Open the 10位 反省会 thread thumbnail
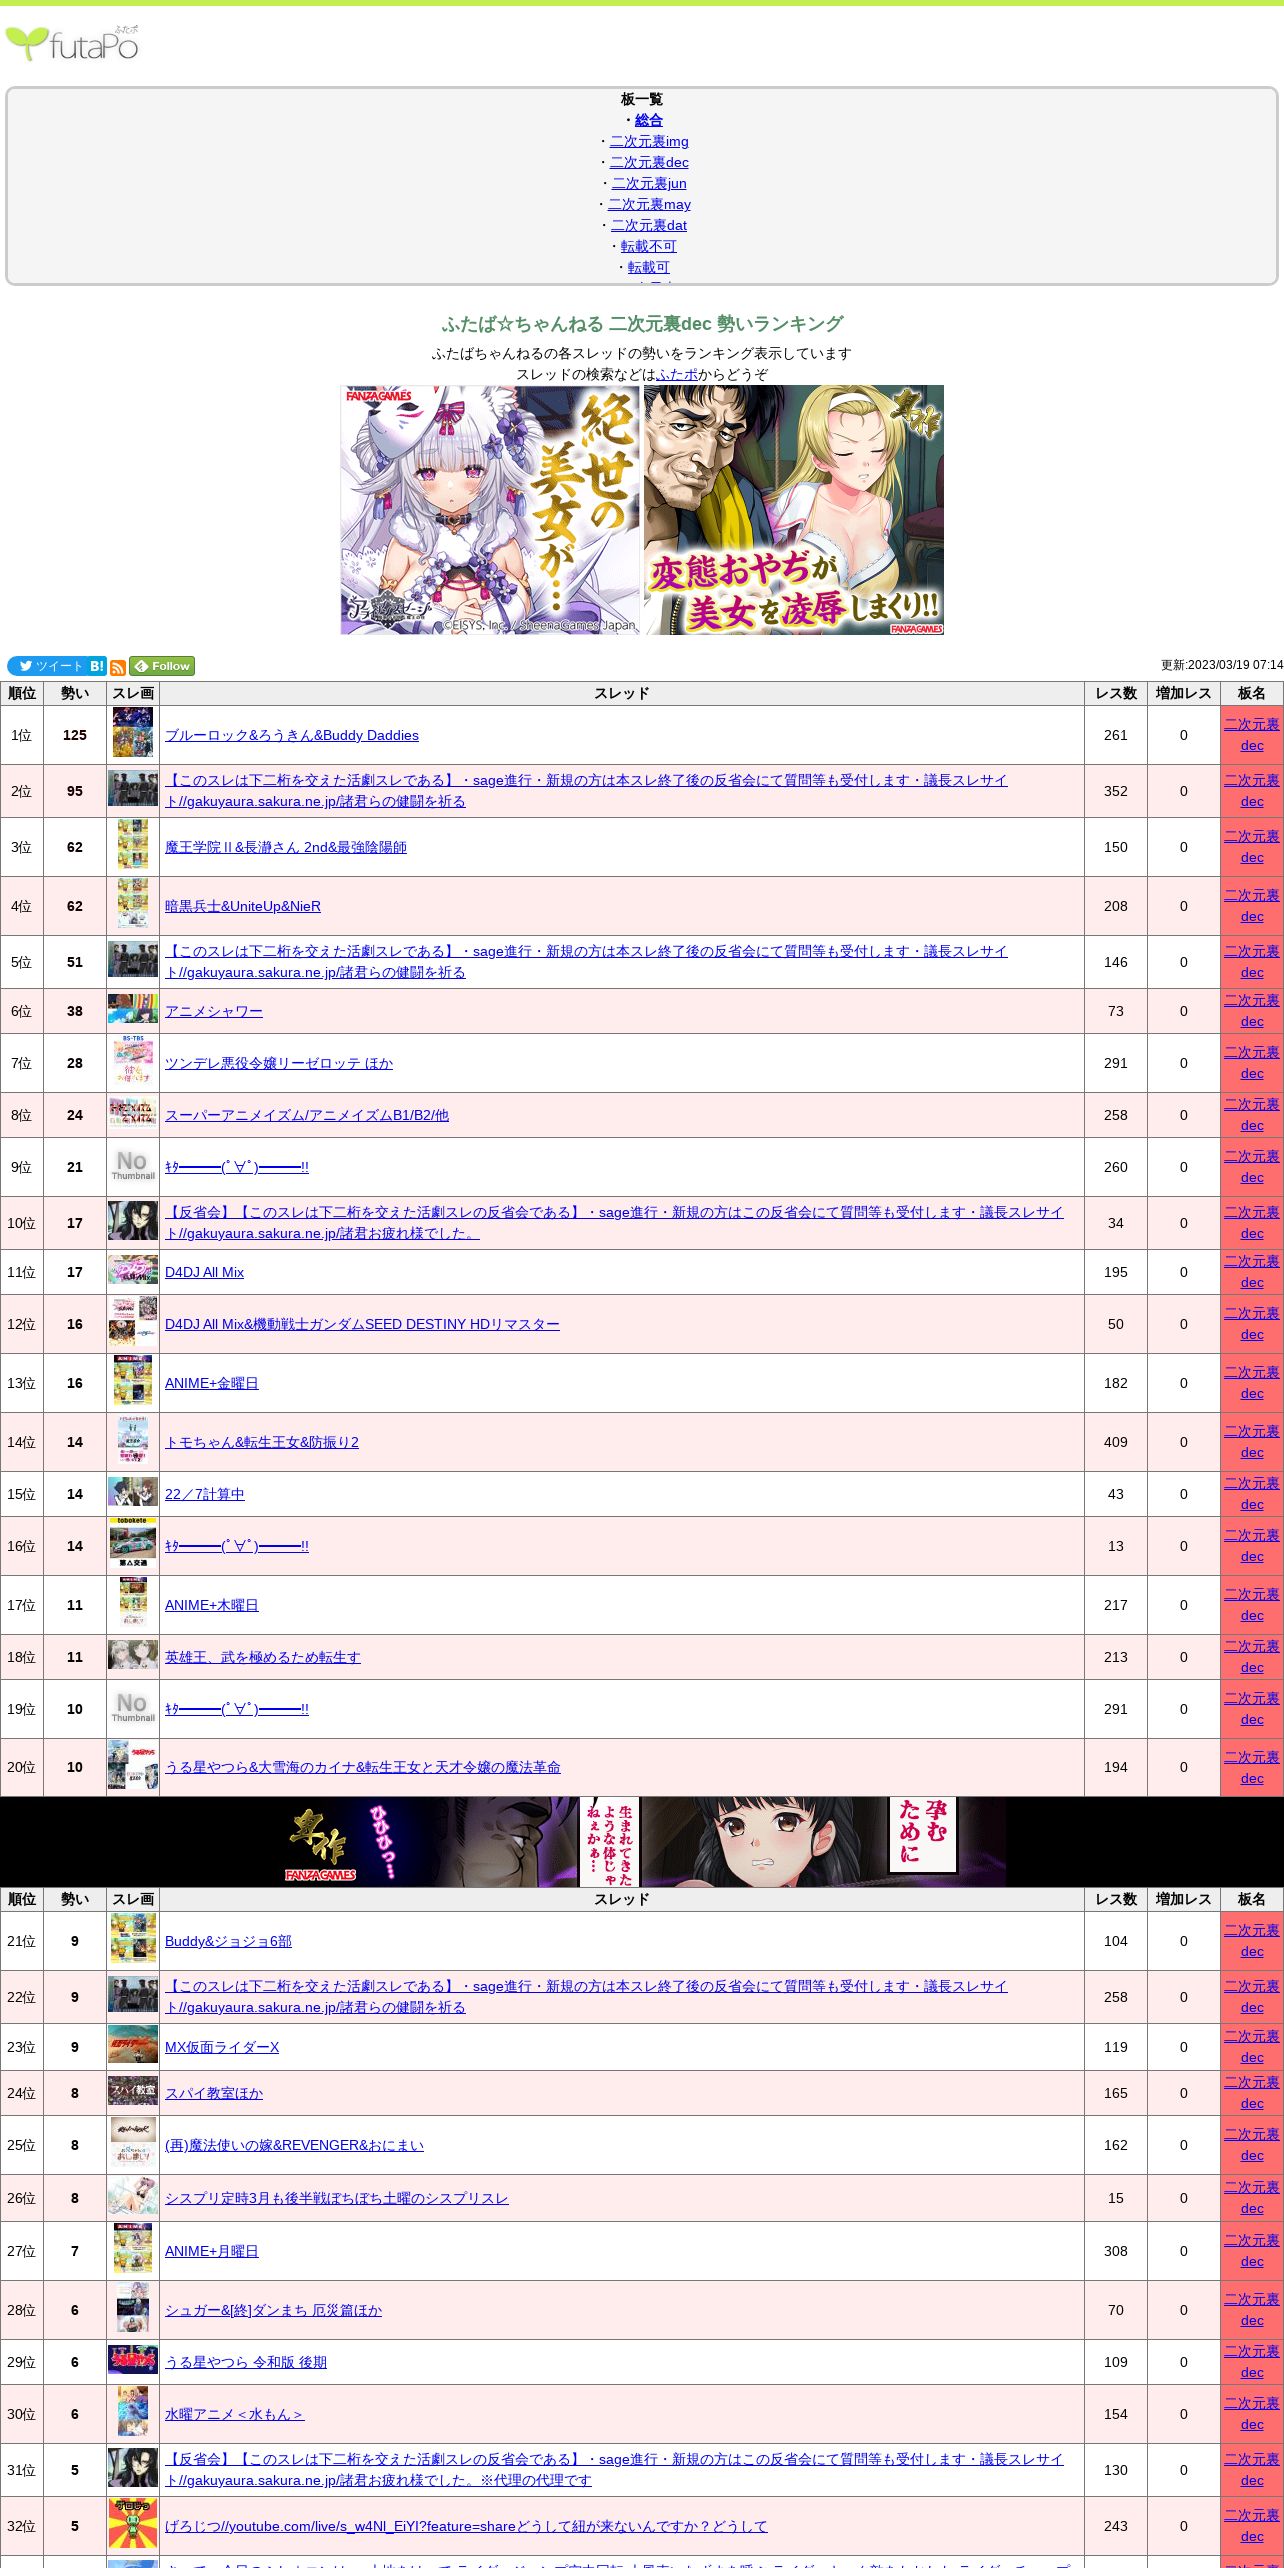The height and width of the screenshot is (2568, 1284). point(133,1221)
